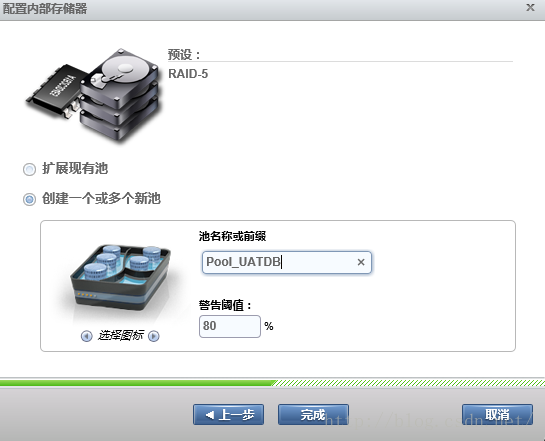This screenshot has width=545, height=441.
Task: Click the RAID-5 preset text
Action: [188, 74]
